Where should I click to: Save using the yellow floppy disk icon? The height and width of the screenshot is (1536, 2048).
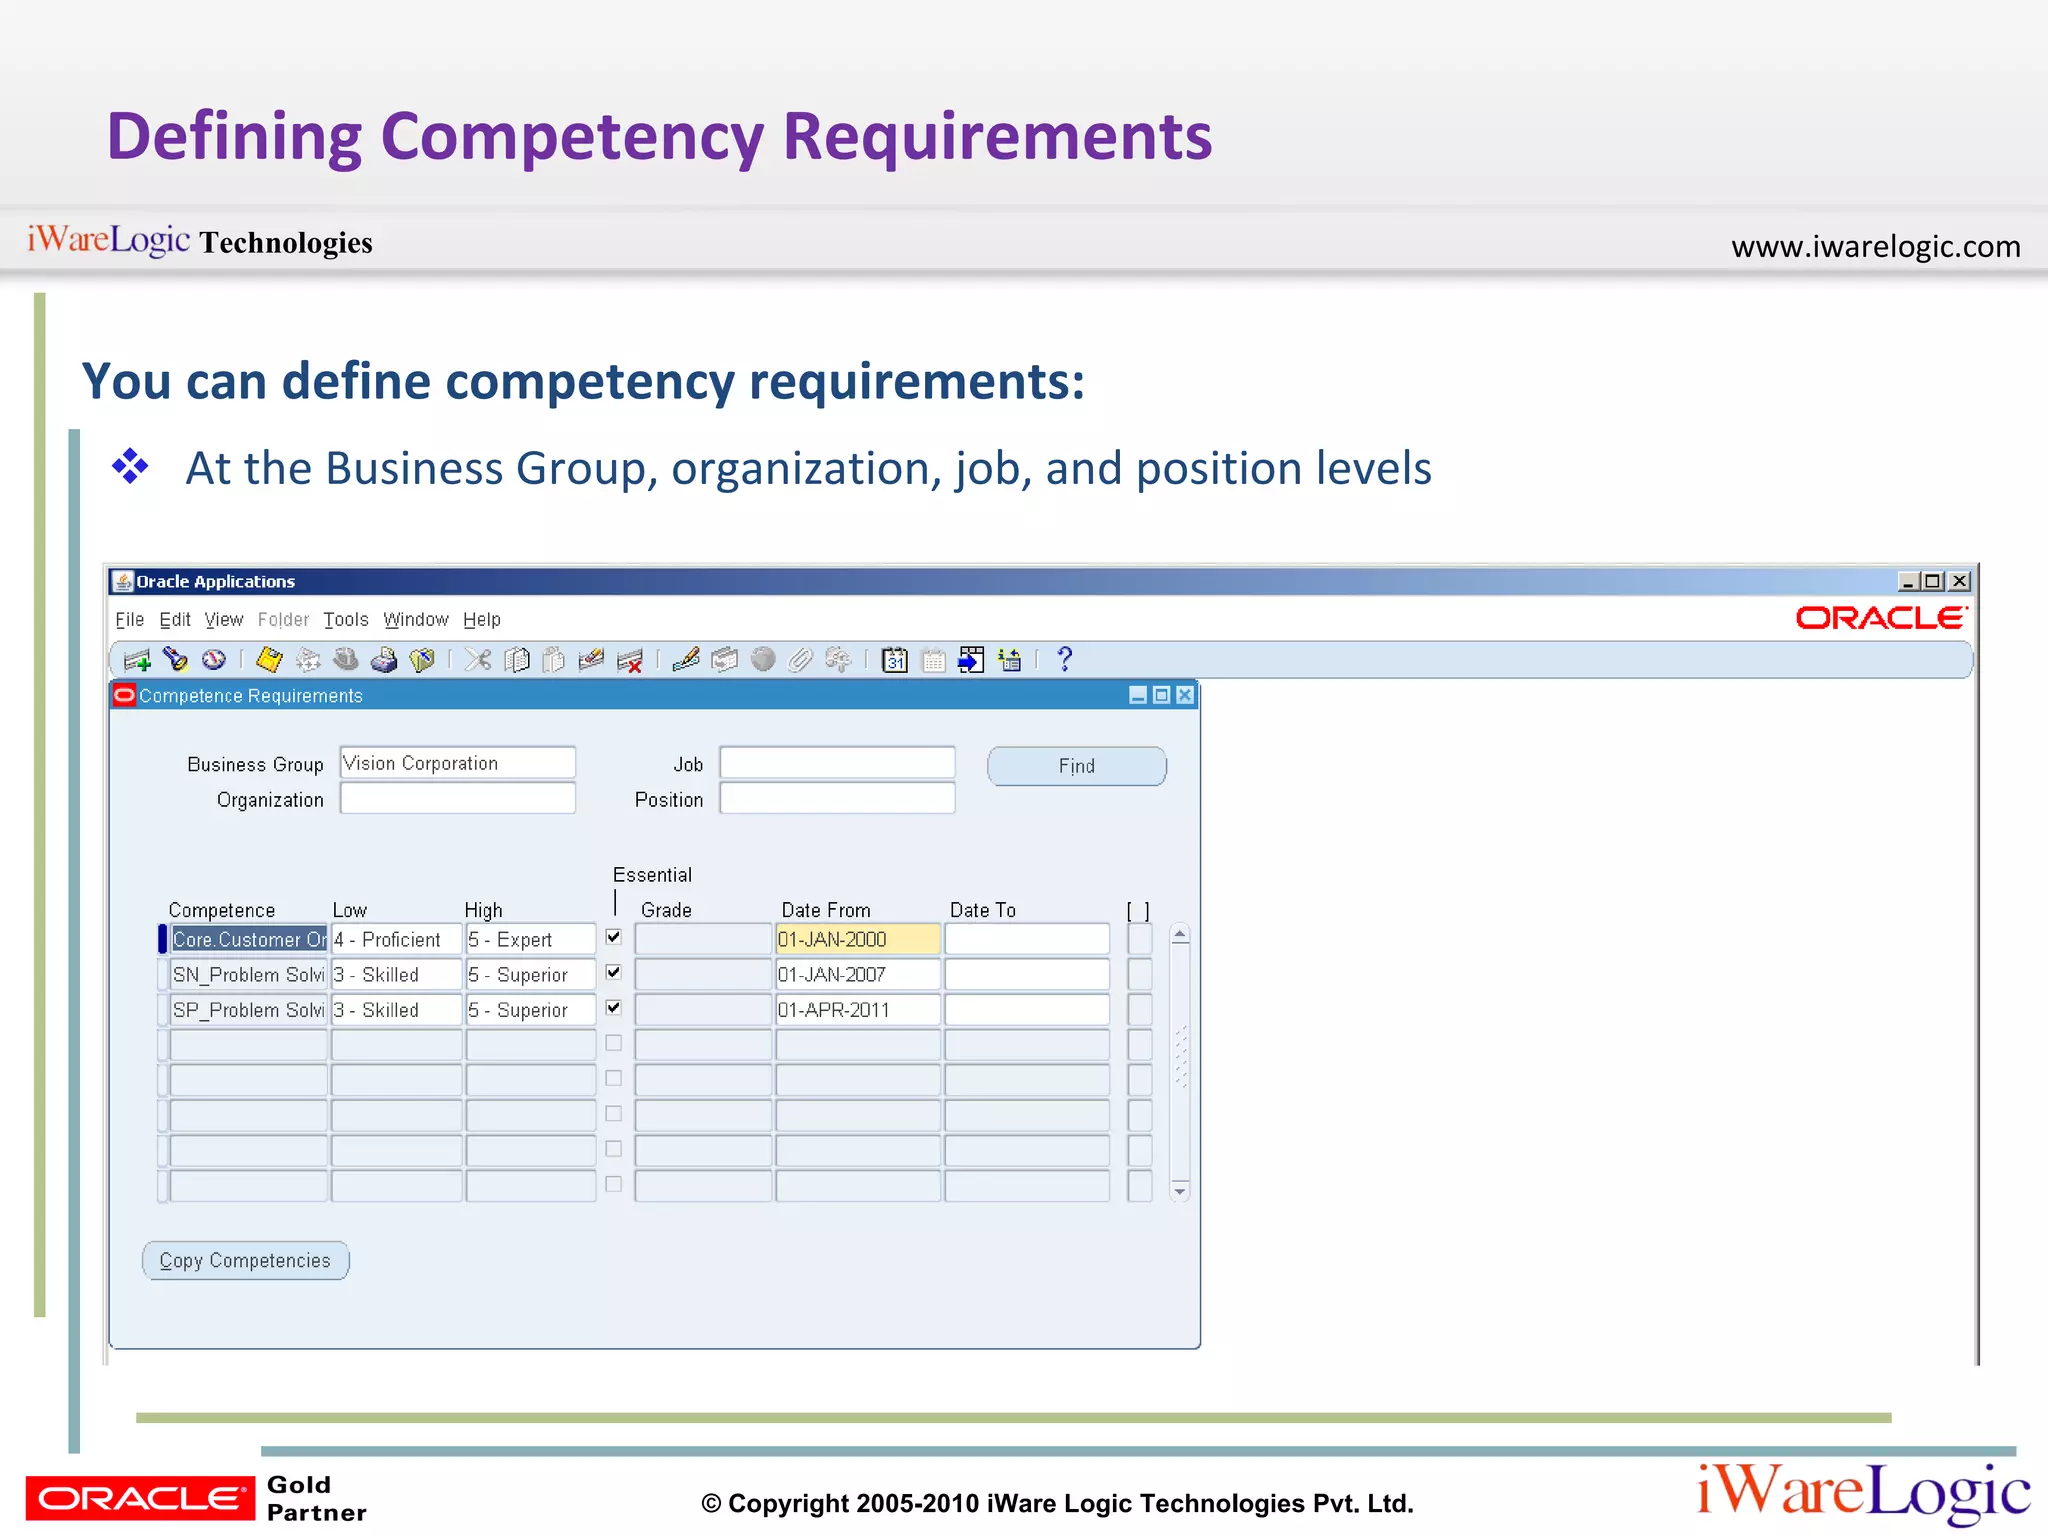tap(269, 660)
